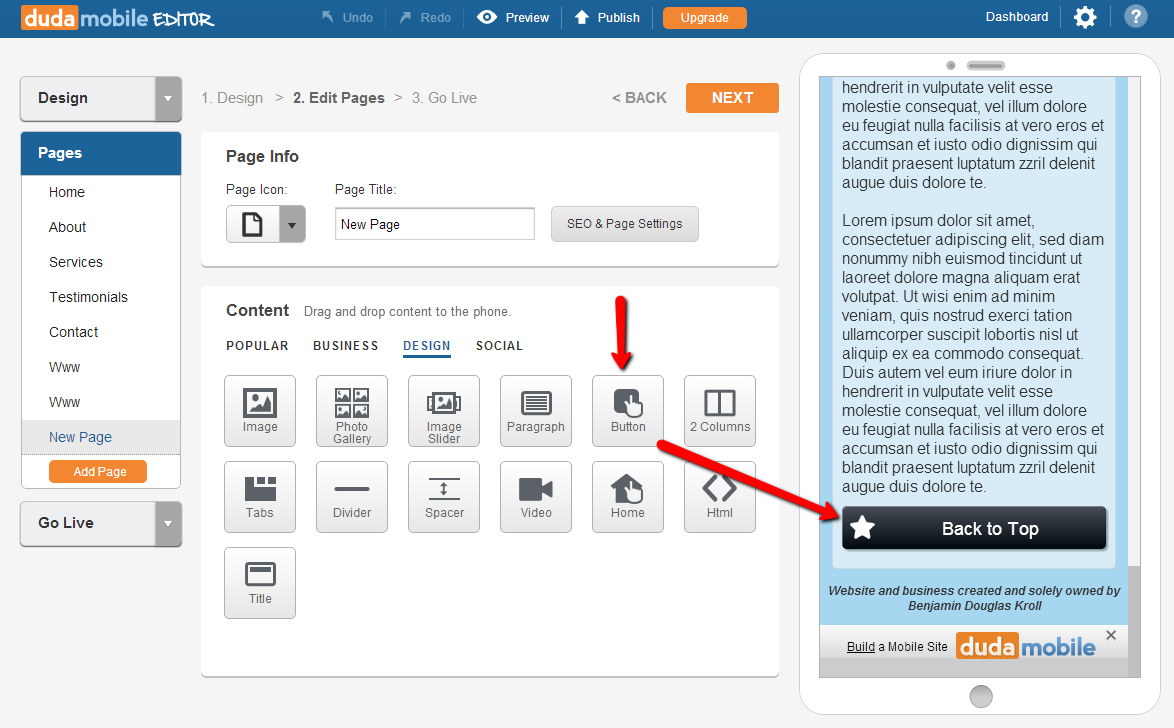This screenshot has width=1174, height=728.
Task: Click the star icon on Back to Top
Action: click(x=863, y=528)
